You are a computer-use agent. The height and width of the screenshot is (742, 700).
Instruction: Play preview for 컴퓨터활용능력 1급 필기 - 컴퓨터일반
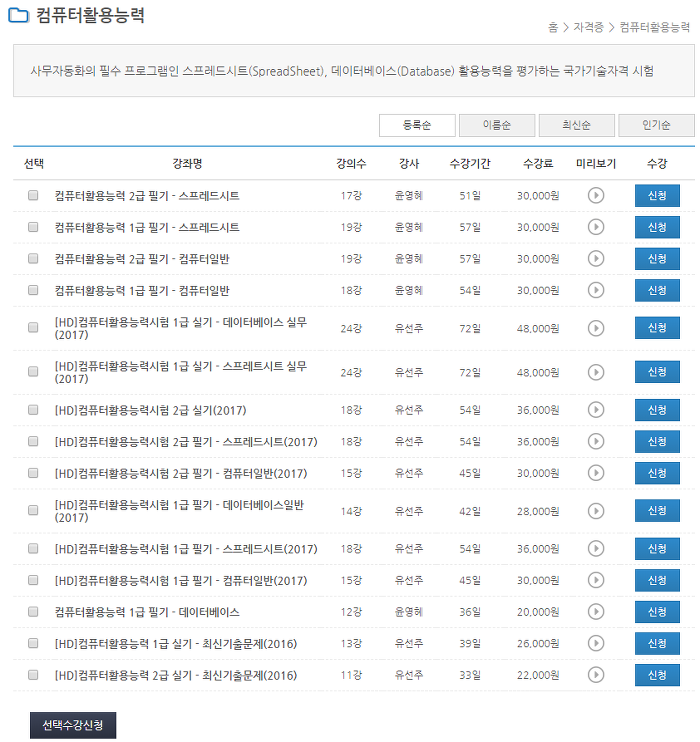coord(595,290)
